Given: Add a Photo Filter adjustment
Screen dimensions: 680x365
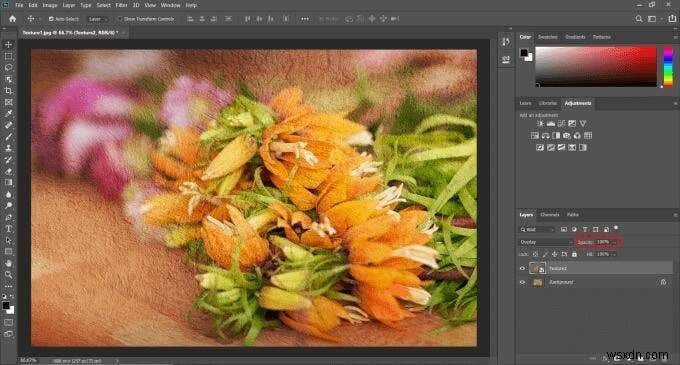Looking at the screenshot, I should (x=566, y=136).
